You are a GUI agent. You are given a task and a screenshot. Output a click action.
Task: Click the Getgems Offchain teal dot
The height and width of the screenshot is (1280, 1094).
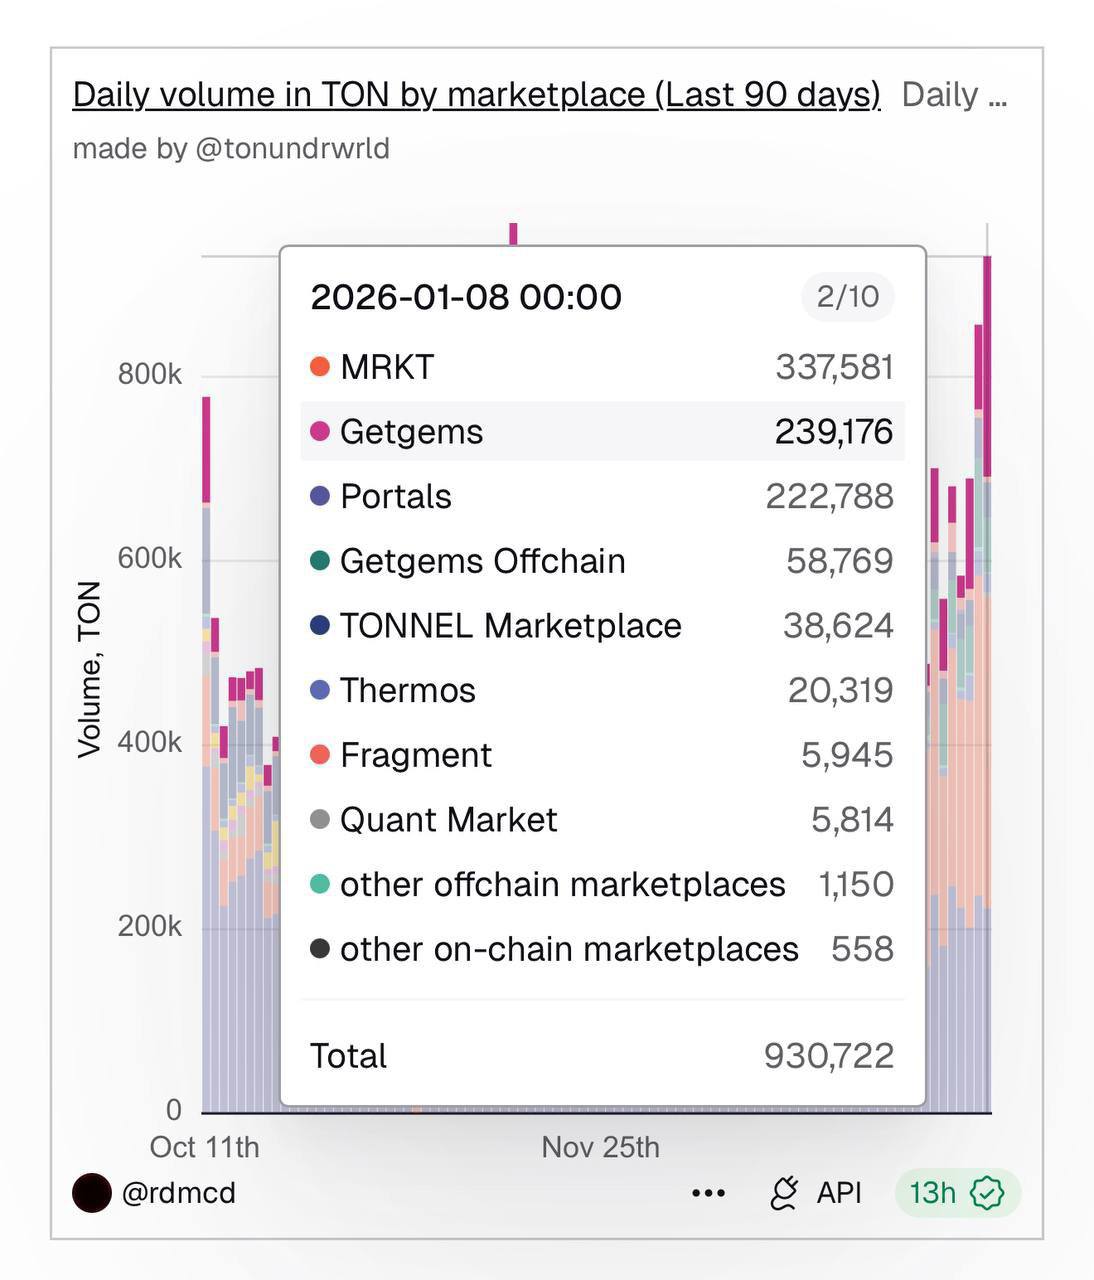click(320, 561)
